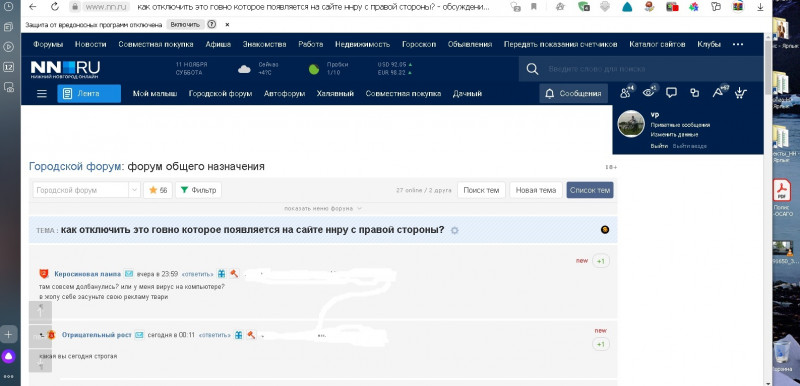Open Дачный navigation tab

(467, 94)
